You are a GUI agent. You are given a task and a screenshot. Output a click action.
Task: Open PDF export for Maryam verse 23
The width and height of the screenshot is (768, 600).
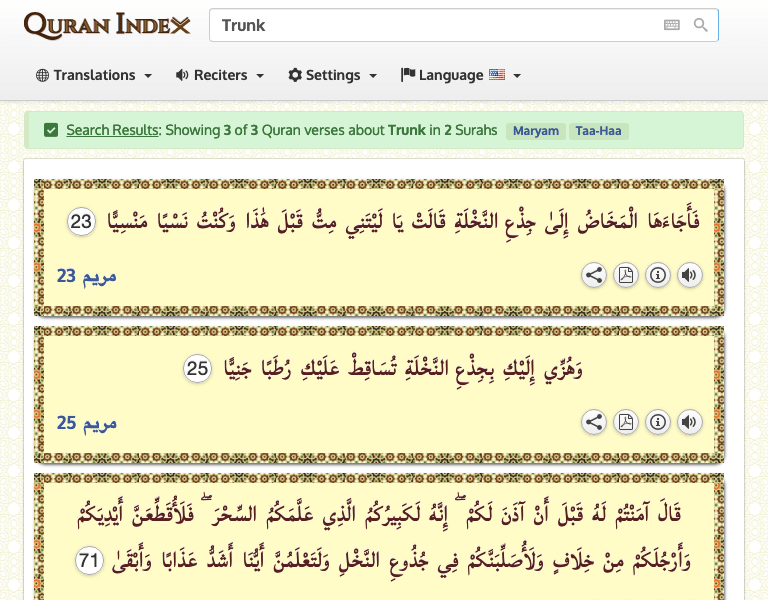(626, 276)
